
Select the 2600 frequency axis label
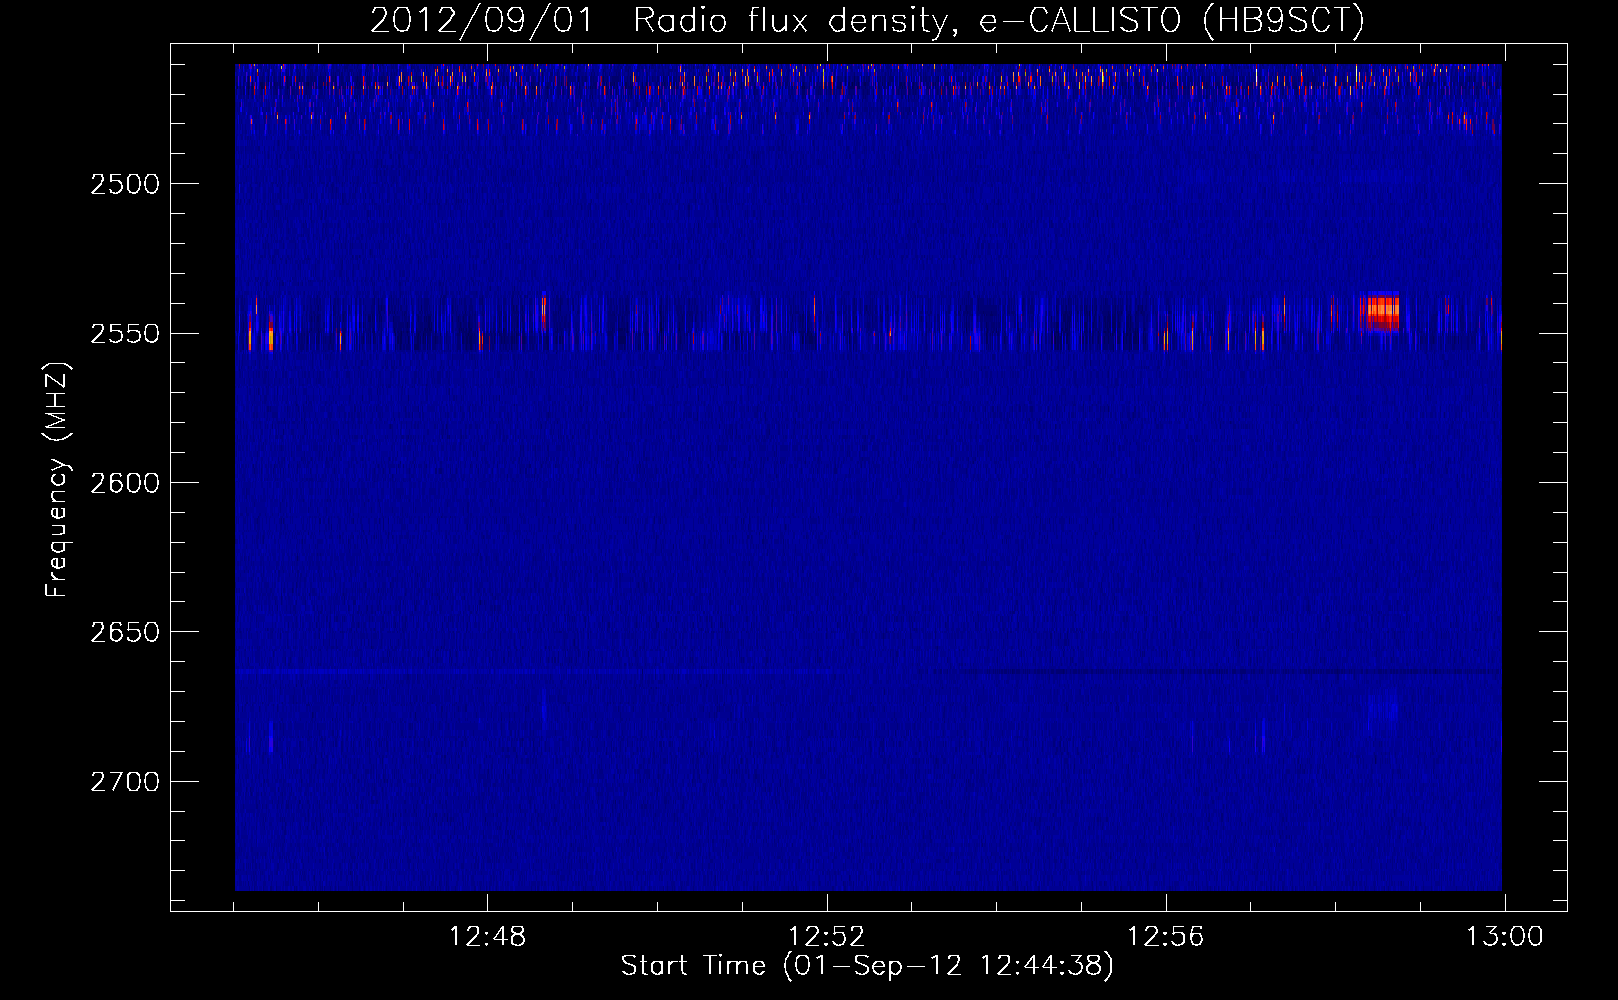point(125,483)
